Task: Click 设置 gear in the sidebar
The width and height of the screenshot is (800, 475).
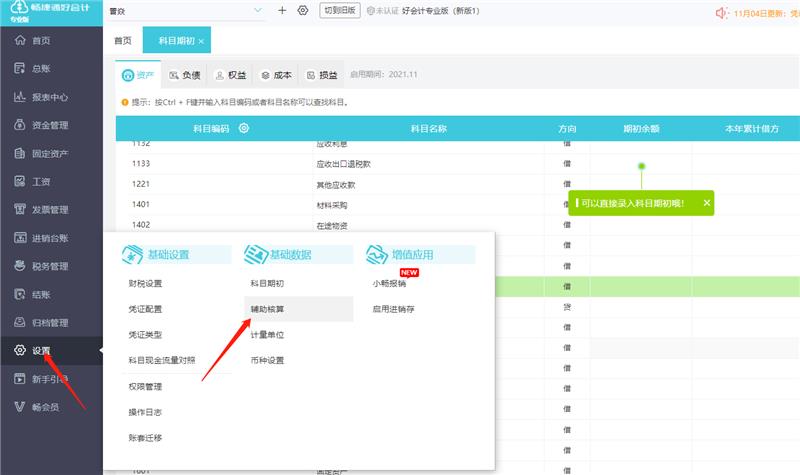Action: 40,351
